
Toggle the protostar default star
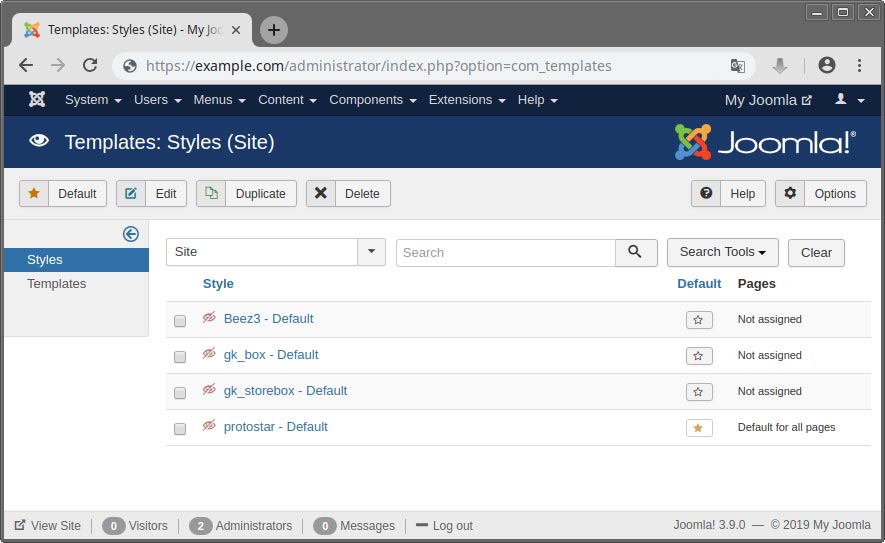click(x=699, y=428)
